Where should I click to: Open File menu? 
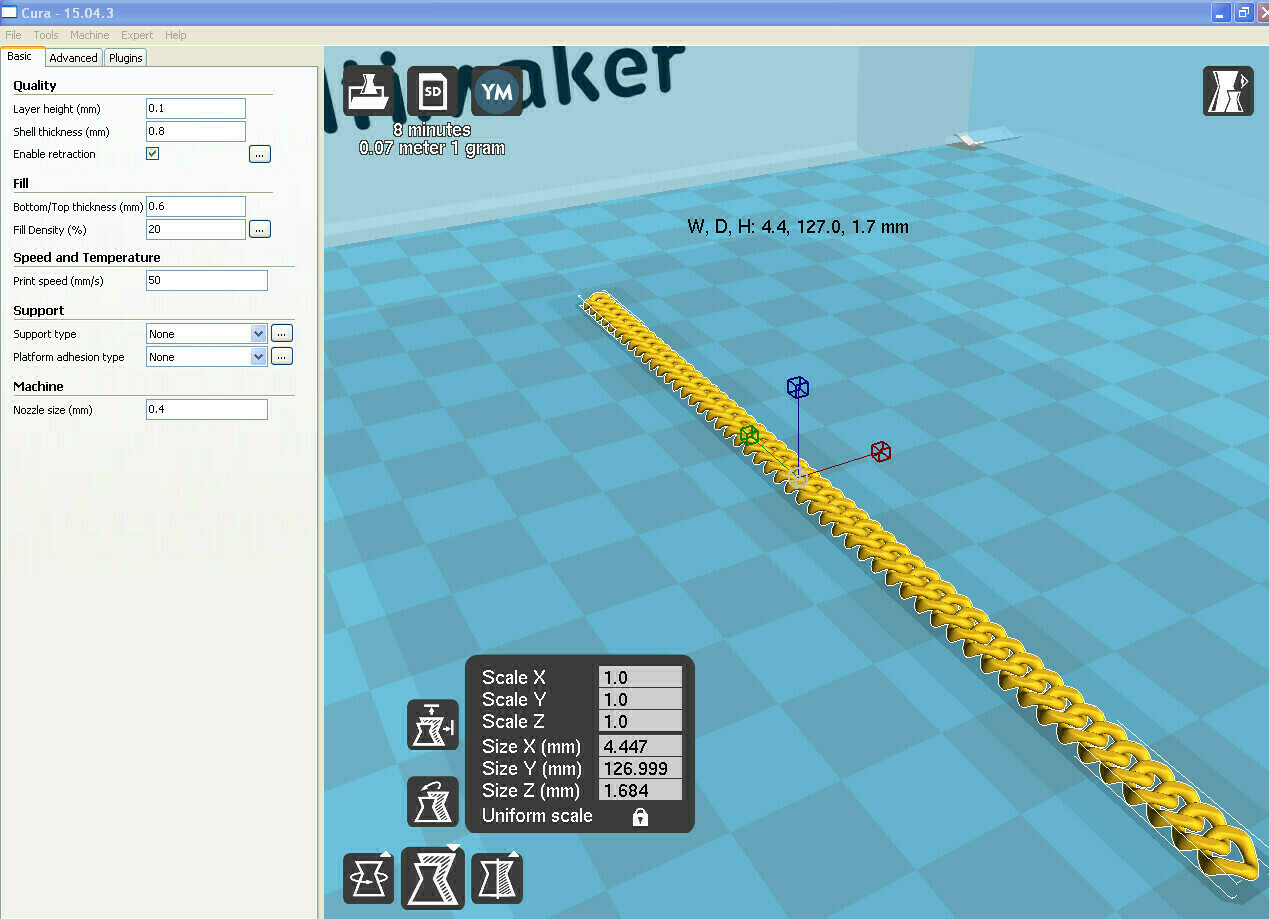coord(13,35)
